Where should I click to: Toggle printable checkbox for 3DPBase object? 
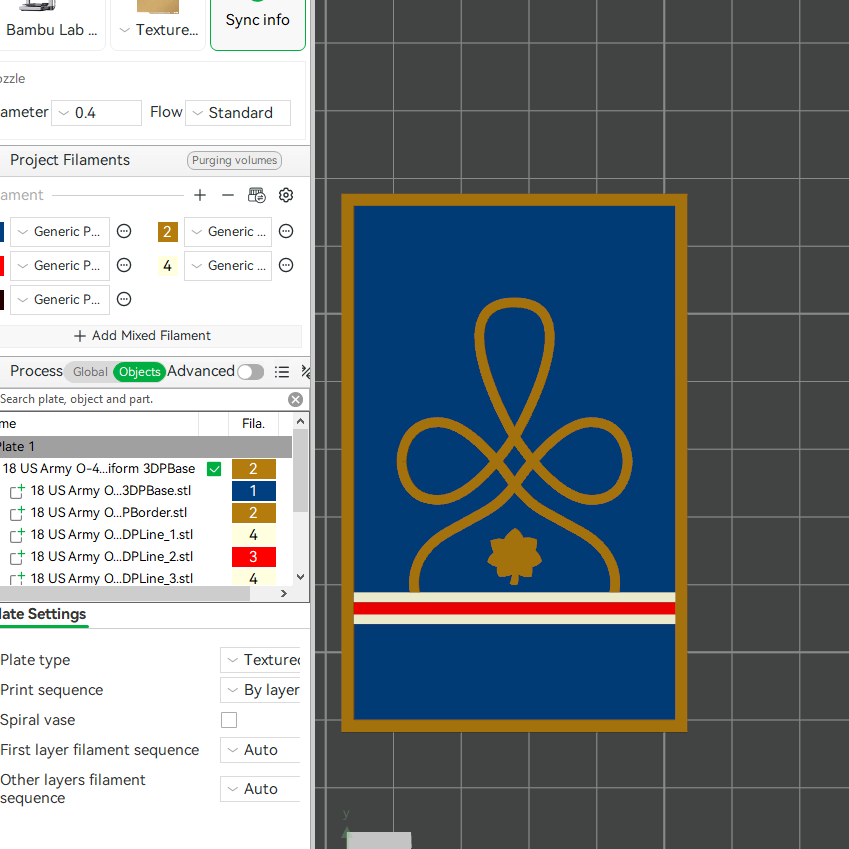(x=214, y=469)
